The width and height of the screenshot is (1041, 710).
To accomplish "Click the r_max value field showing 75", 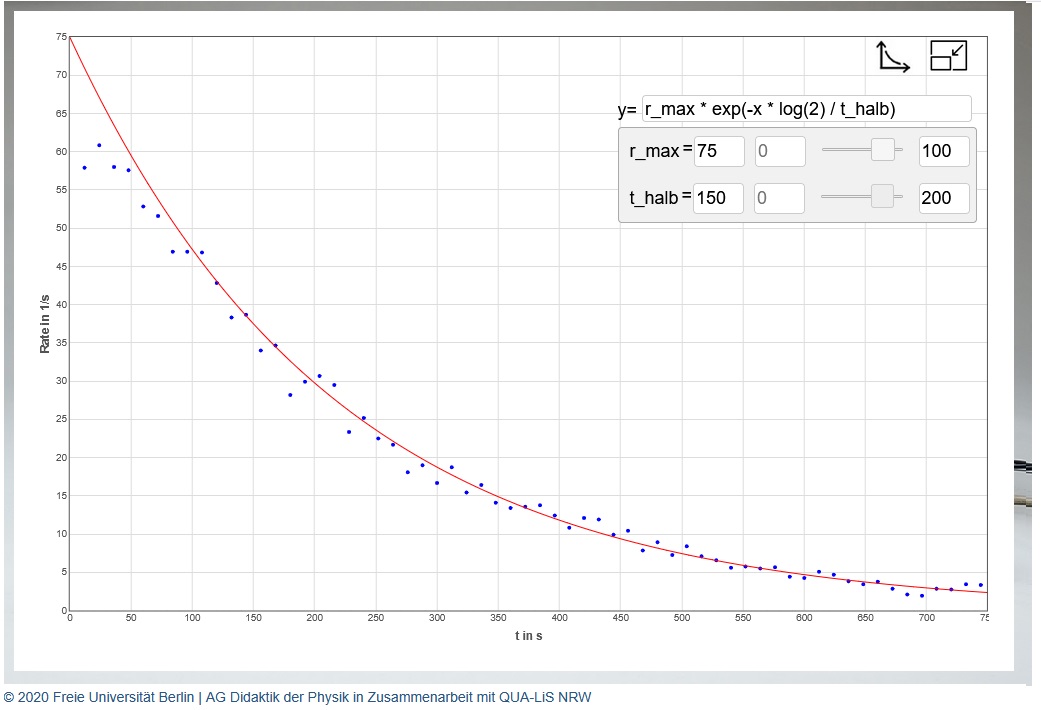I will tap(719, 151).
